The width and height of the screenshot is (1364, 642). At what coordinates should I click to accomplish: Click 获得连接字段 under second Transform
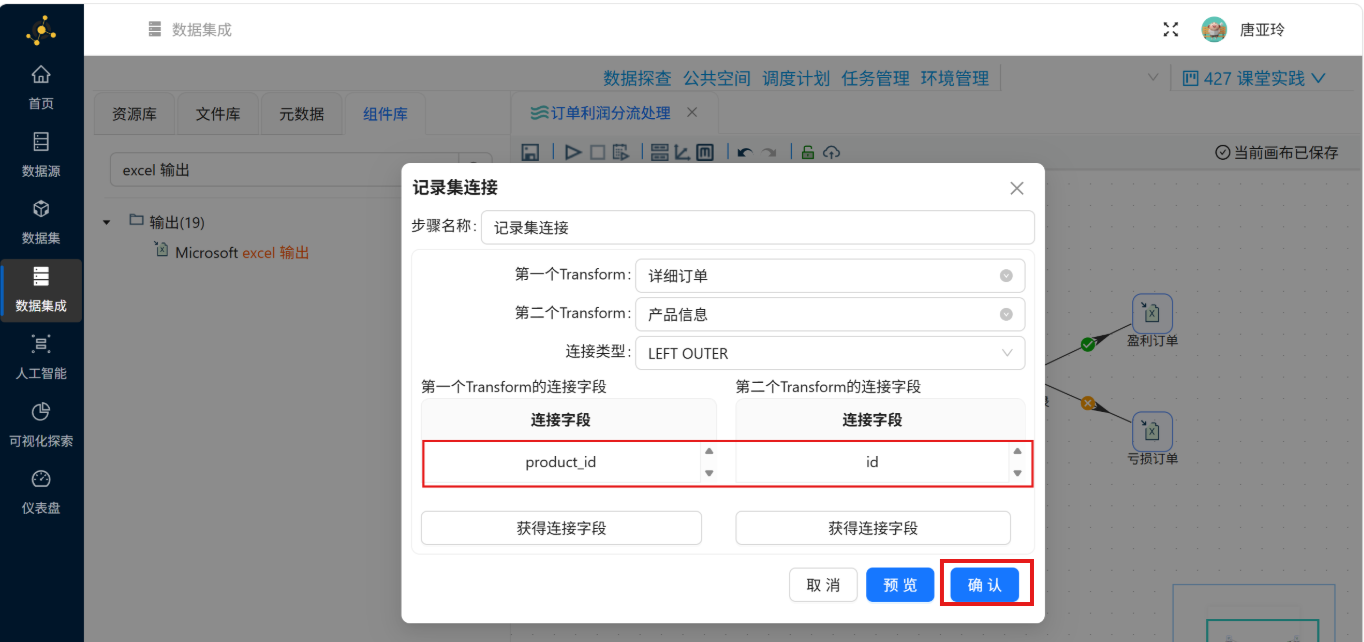tap(873, 528)
